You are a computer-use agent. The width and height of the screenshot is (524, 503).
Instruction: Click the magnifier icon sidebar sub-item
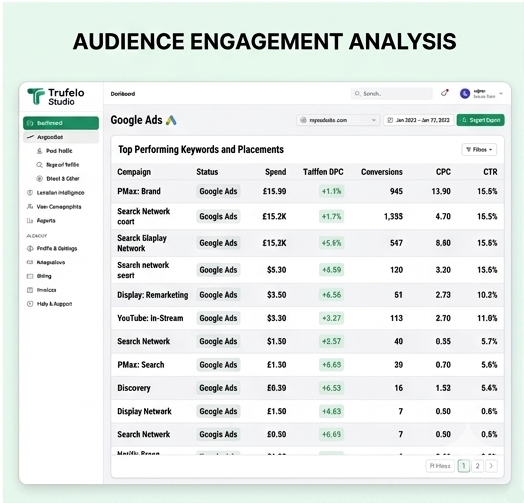click(x=39, y=165)
